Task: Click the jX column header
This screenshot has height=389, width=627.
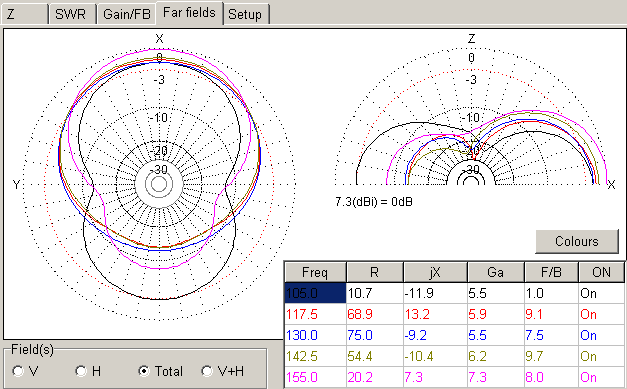Action: click(435, 272)
